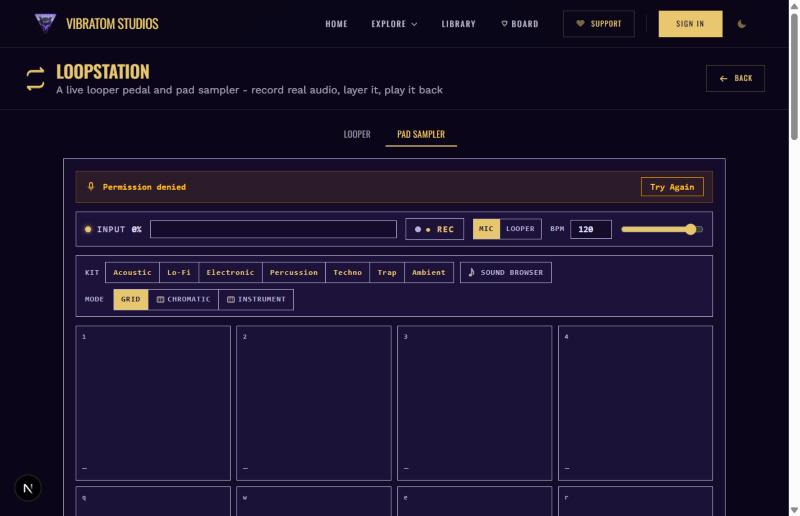Click the Vibratom Studios logo icon
The image size is (800, 516).
45,23
